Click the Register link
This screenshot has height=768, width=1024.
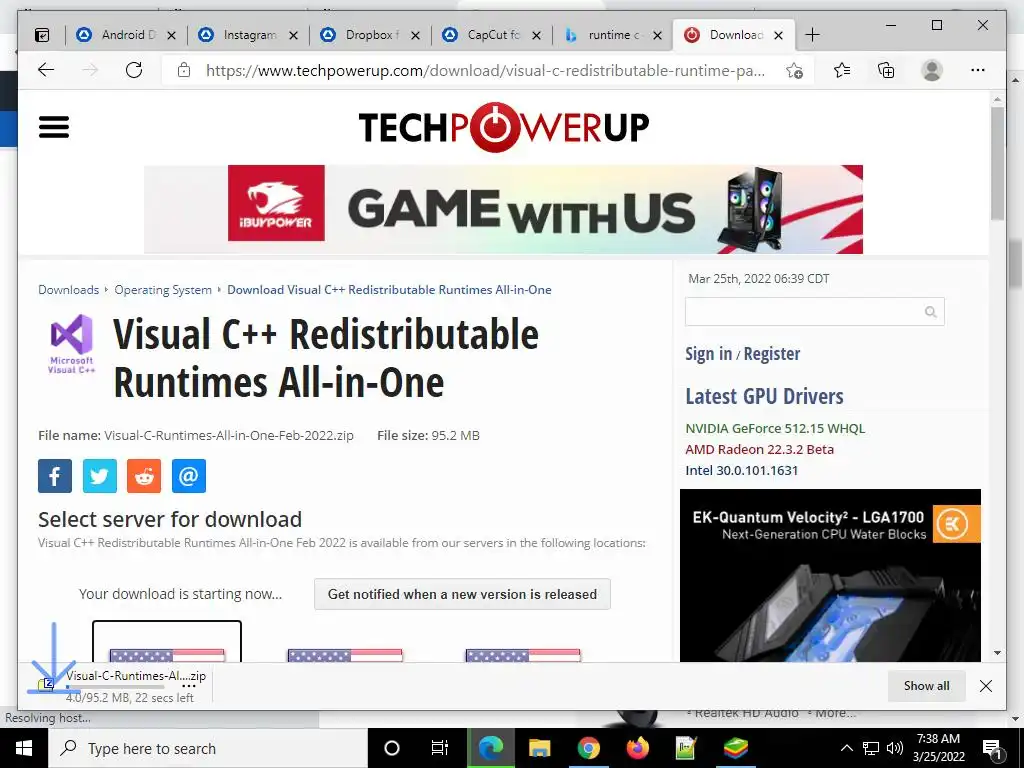pyautogui.click(x=772, y=353)
